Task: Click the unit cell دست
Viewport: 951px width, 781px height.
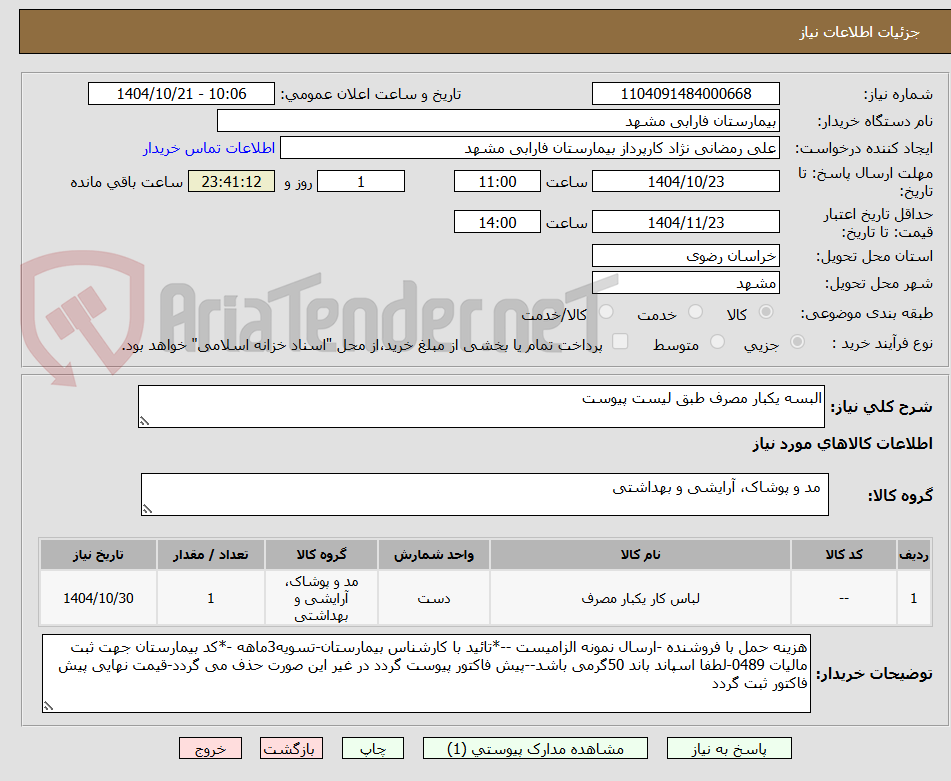Action: pos(434,598)
